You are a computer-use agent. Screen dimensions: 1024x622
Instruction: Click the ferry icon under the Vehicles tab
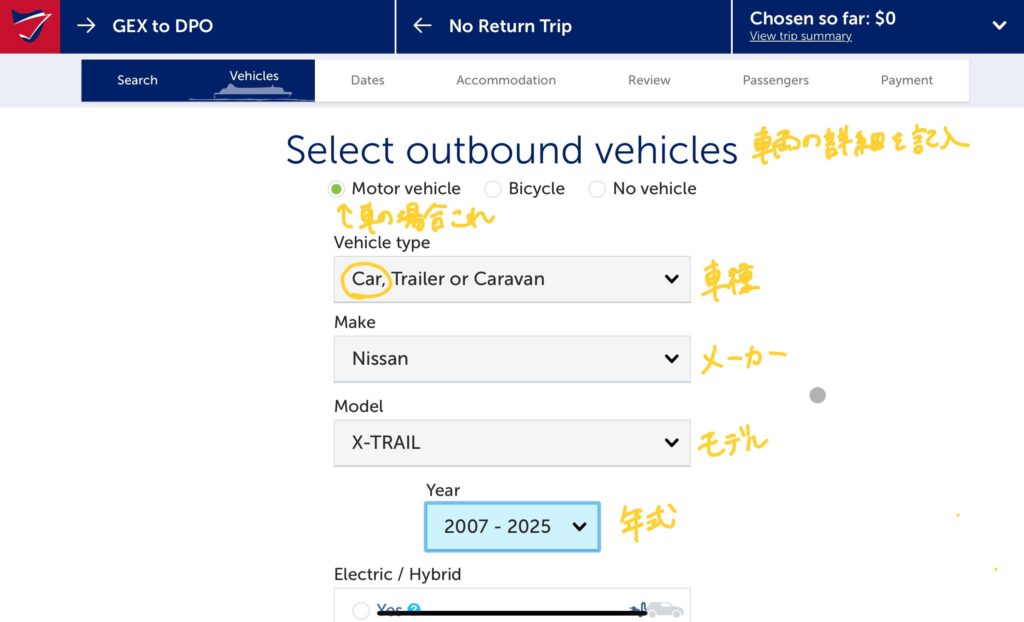click(x=254, y=91)
